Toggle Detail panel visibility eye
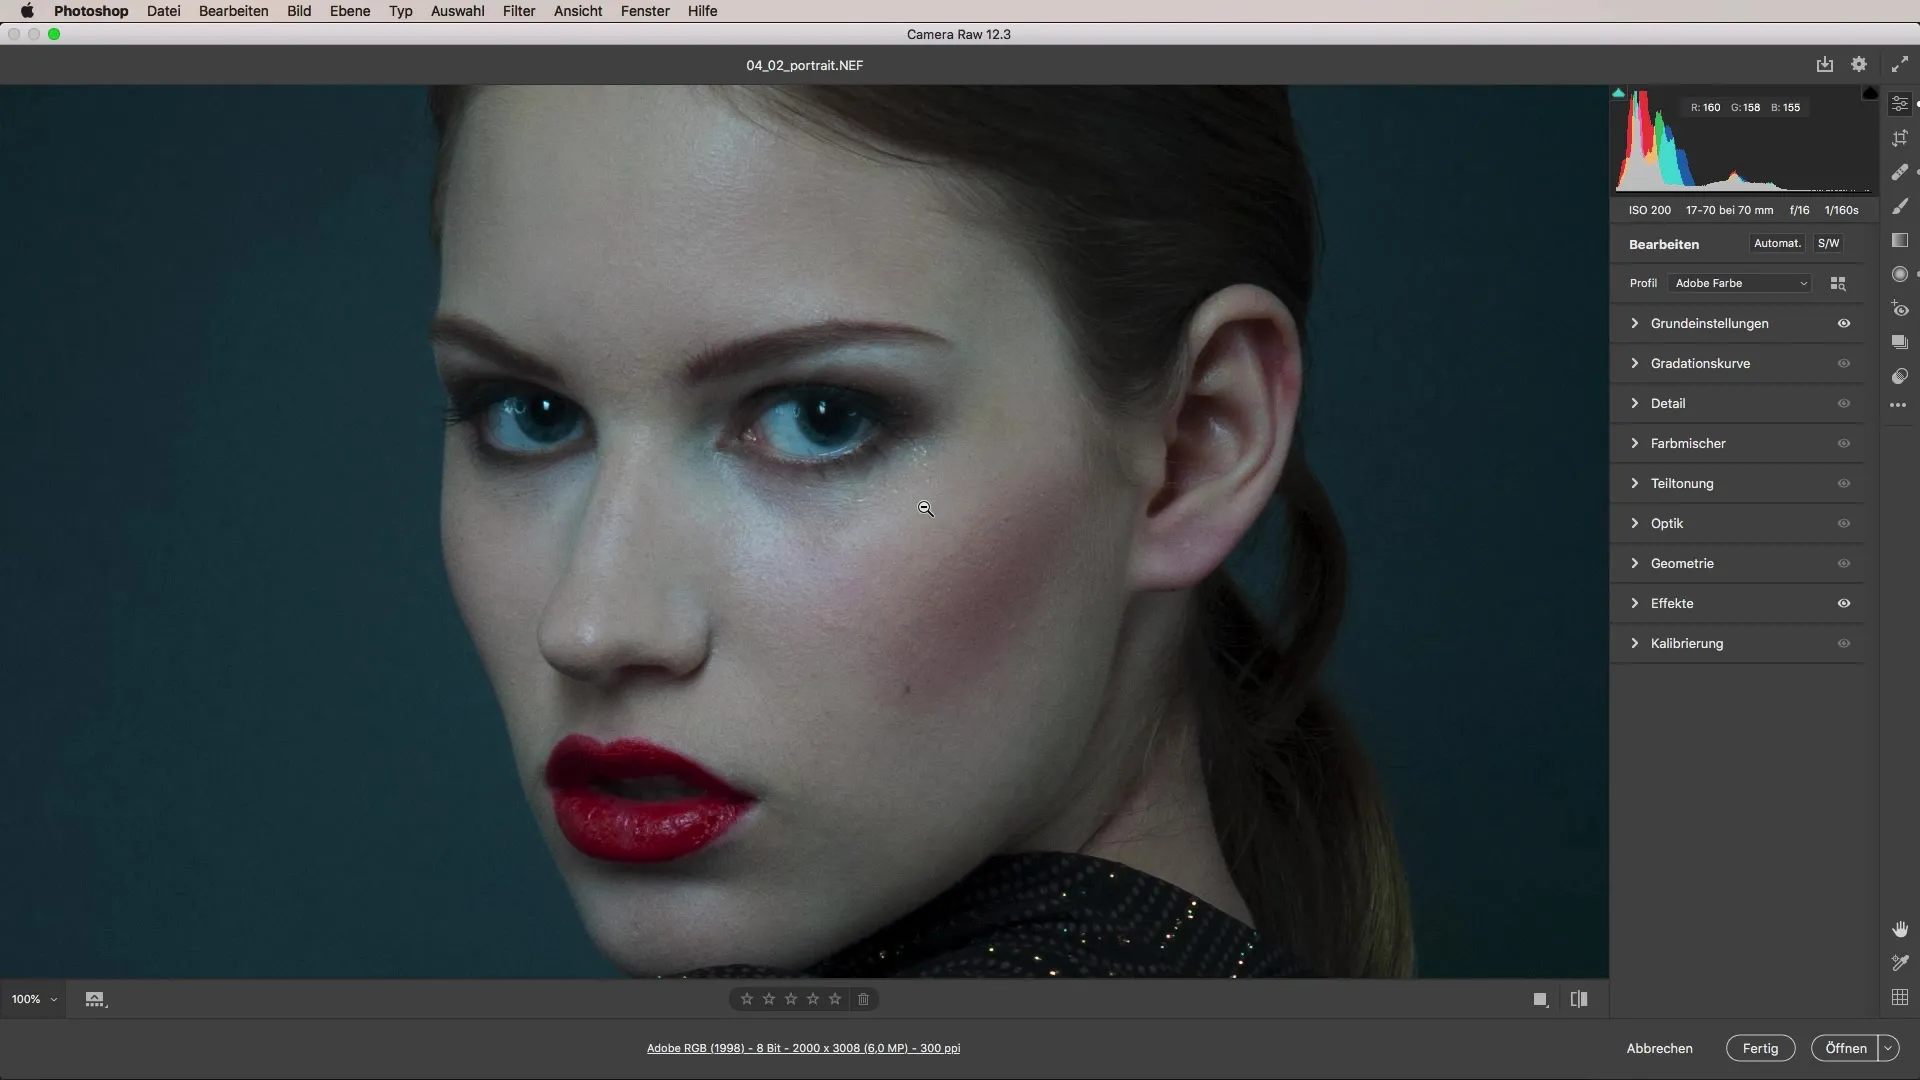The width and height of the screenshot is (1920, 1080). (x=1844, y=403)
